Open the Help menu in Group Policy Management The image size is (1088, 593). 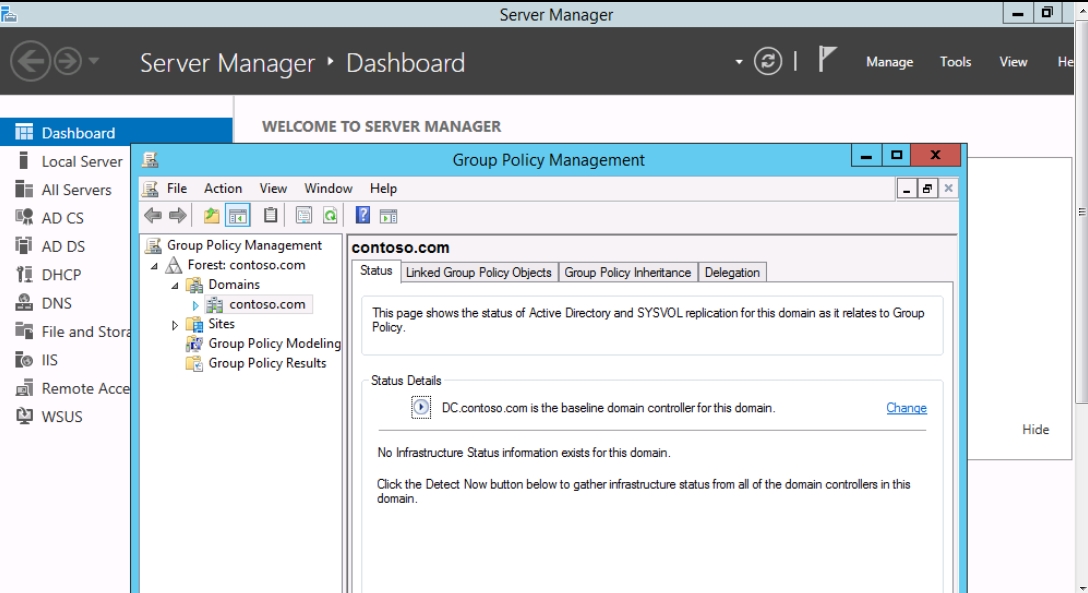click(383, 189)
